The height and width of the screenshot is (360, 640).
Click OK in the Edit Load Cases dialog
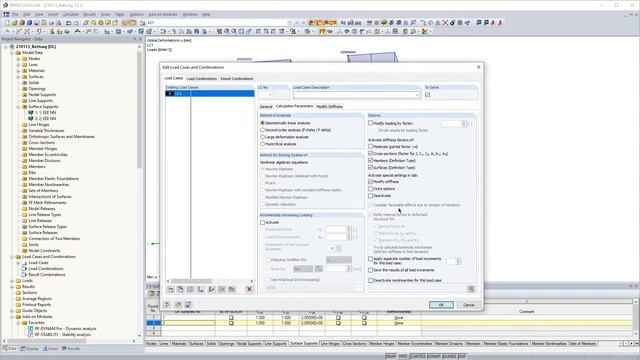coord(441,305)
